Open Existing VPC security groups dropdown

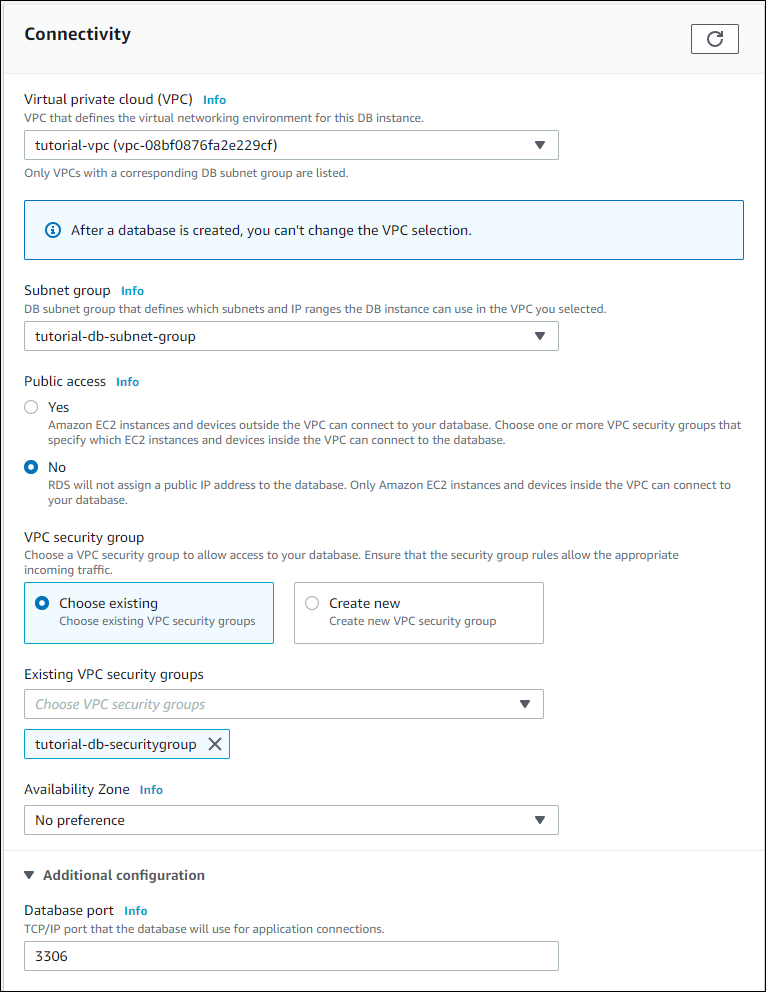tap(284, 704)
